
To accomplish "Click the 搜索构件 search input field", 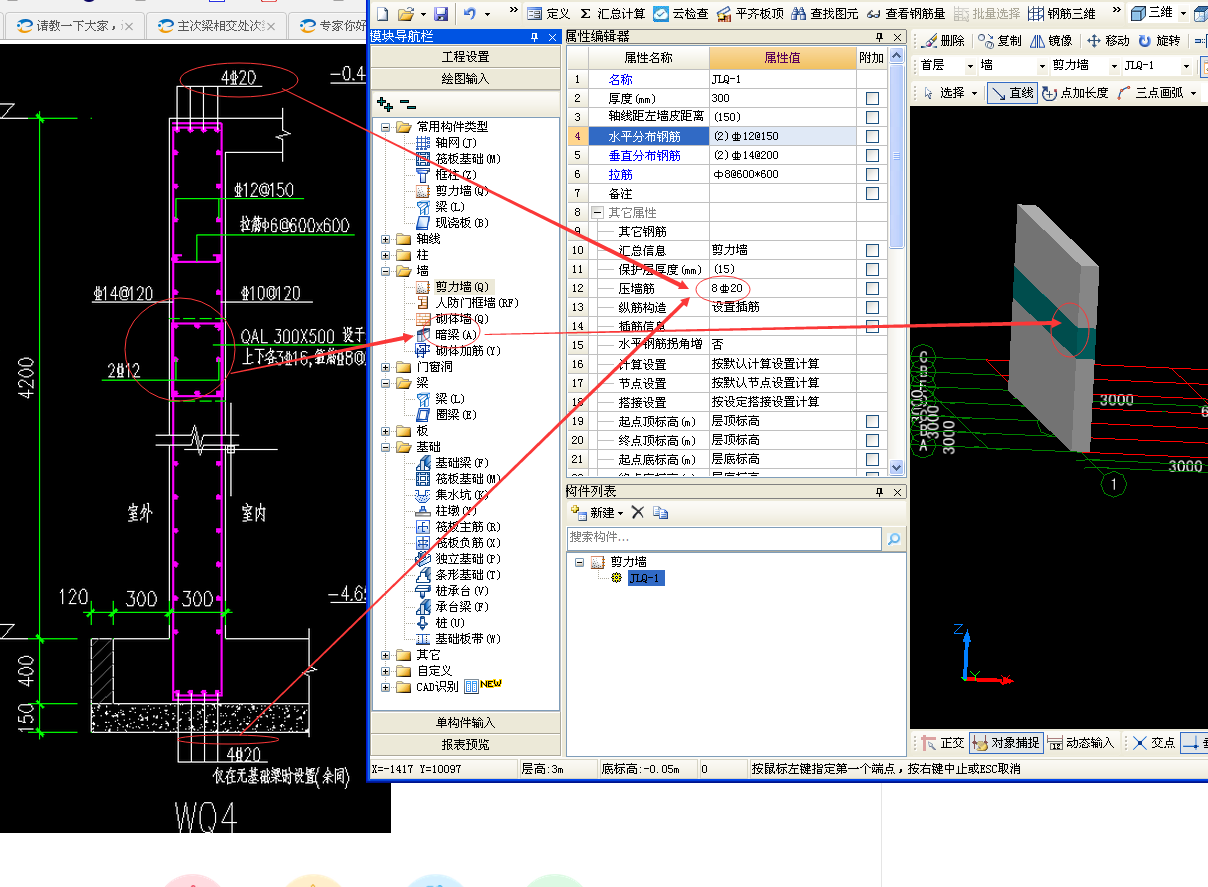I will (724, 538).
